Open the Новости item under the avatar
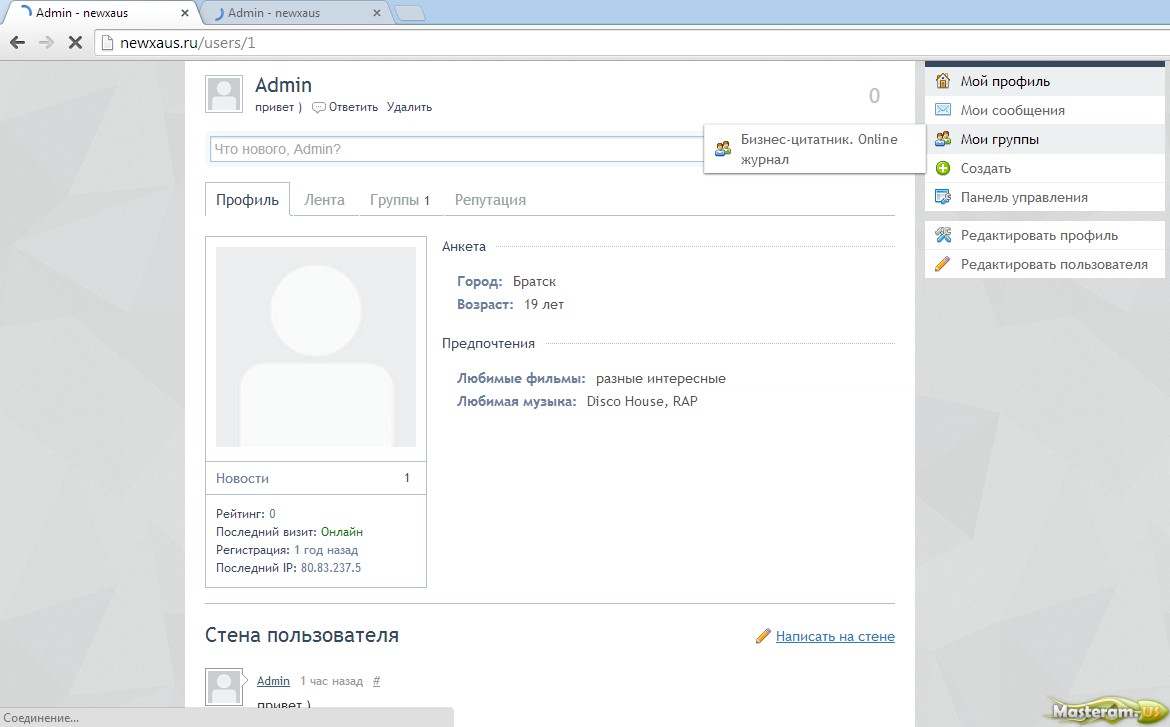The image size is (1170, 727). tap(243, 478)
